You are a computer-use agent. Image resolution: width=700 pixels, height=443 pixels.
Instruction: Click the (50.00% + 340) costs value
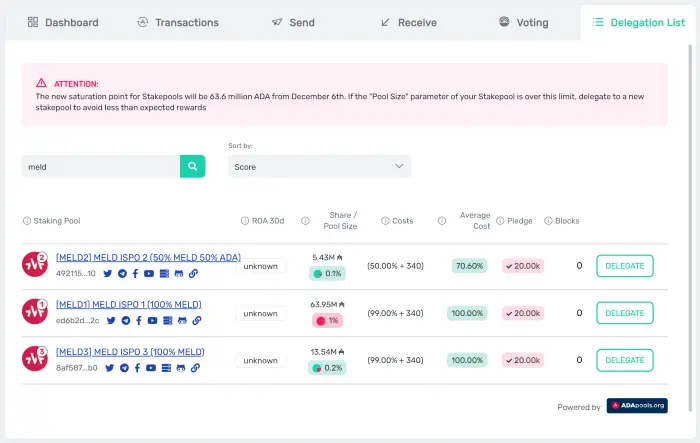395,266
